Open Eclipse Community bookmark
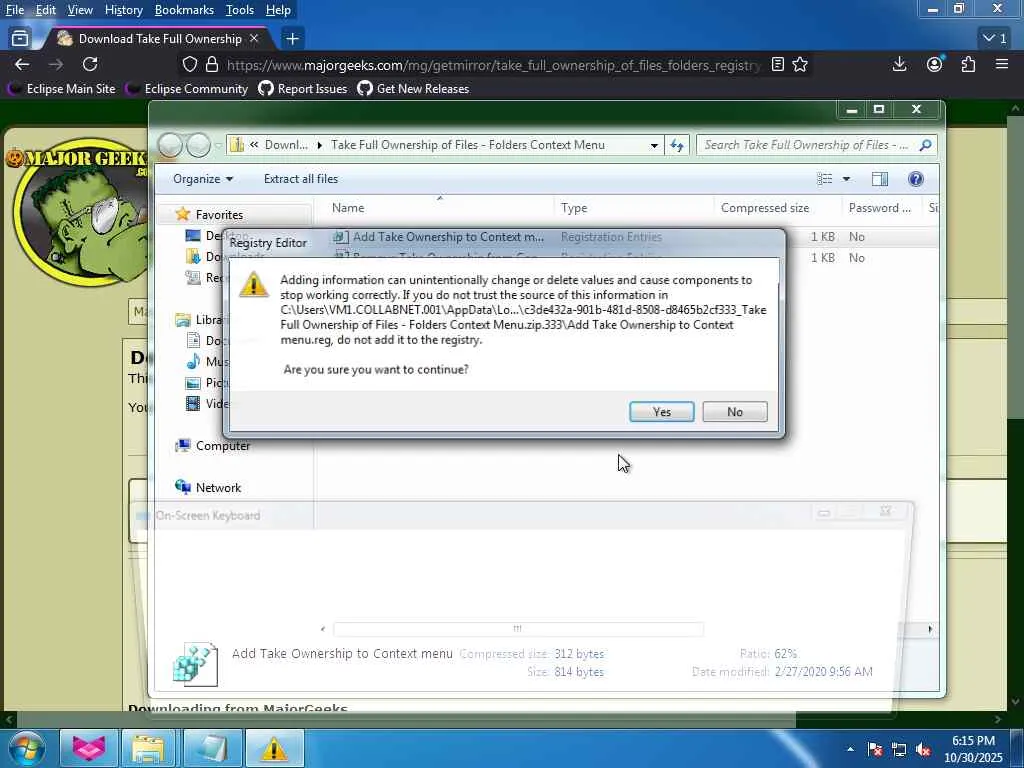This screenshot has height=768, width=1024. pos(187,89)
